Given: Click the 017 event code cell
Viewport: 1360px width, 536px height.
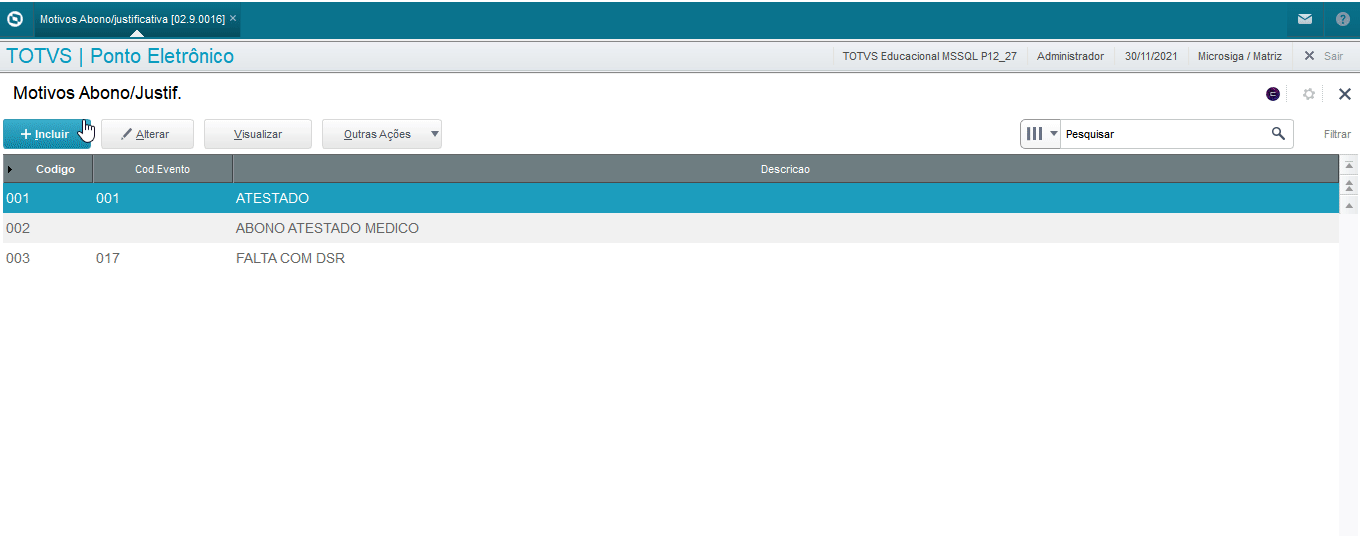Looking at the screenshot, I should [x=108, y=258].
